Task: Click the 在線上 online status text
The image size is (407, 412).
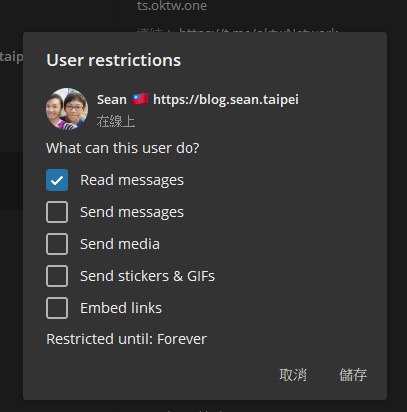Action: 116,121
